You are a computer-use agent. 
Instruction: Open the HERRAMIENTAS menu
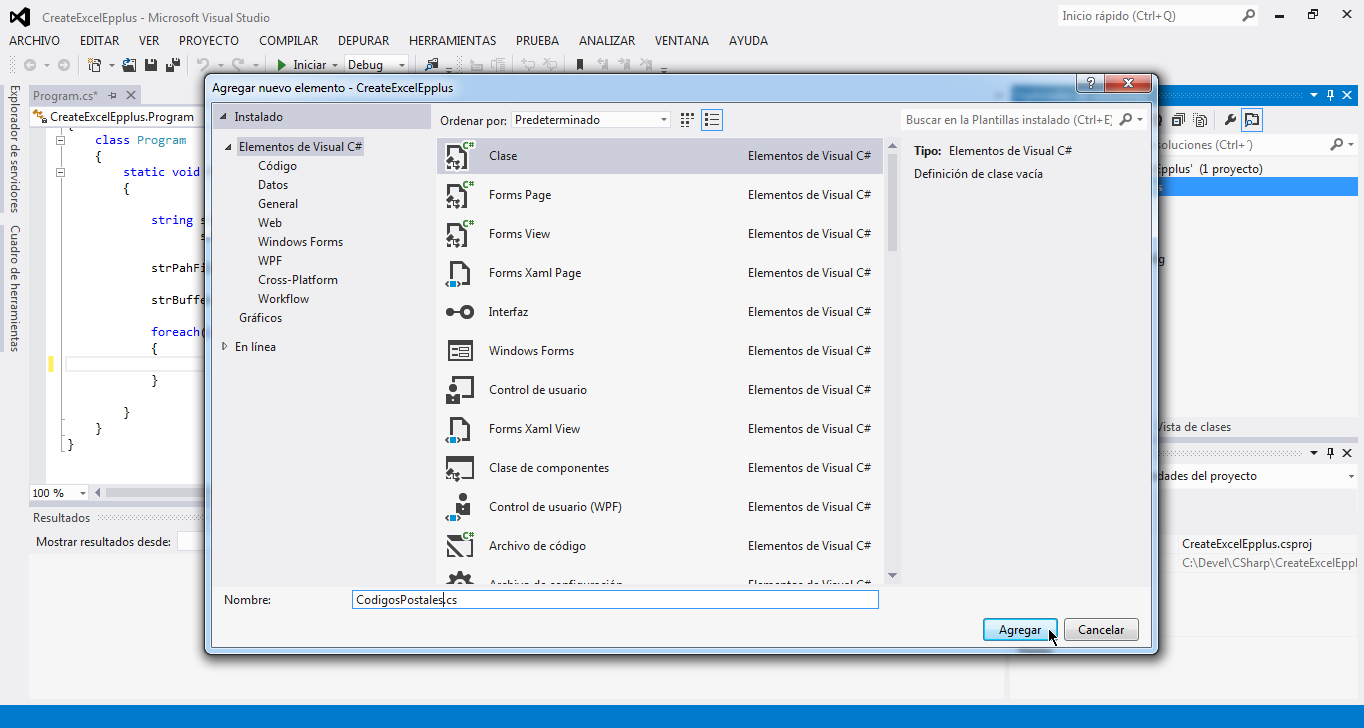pos(452,41)
